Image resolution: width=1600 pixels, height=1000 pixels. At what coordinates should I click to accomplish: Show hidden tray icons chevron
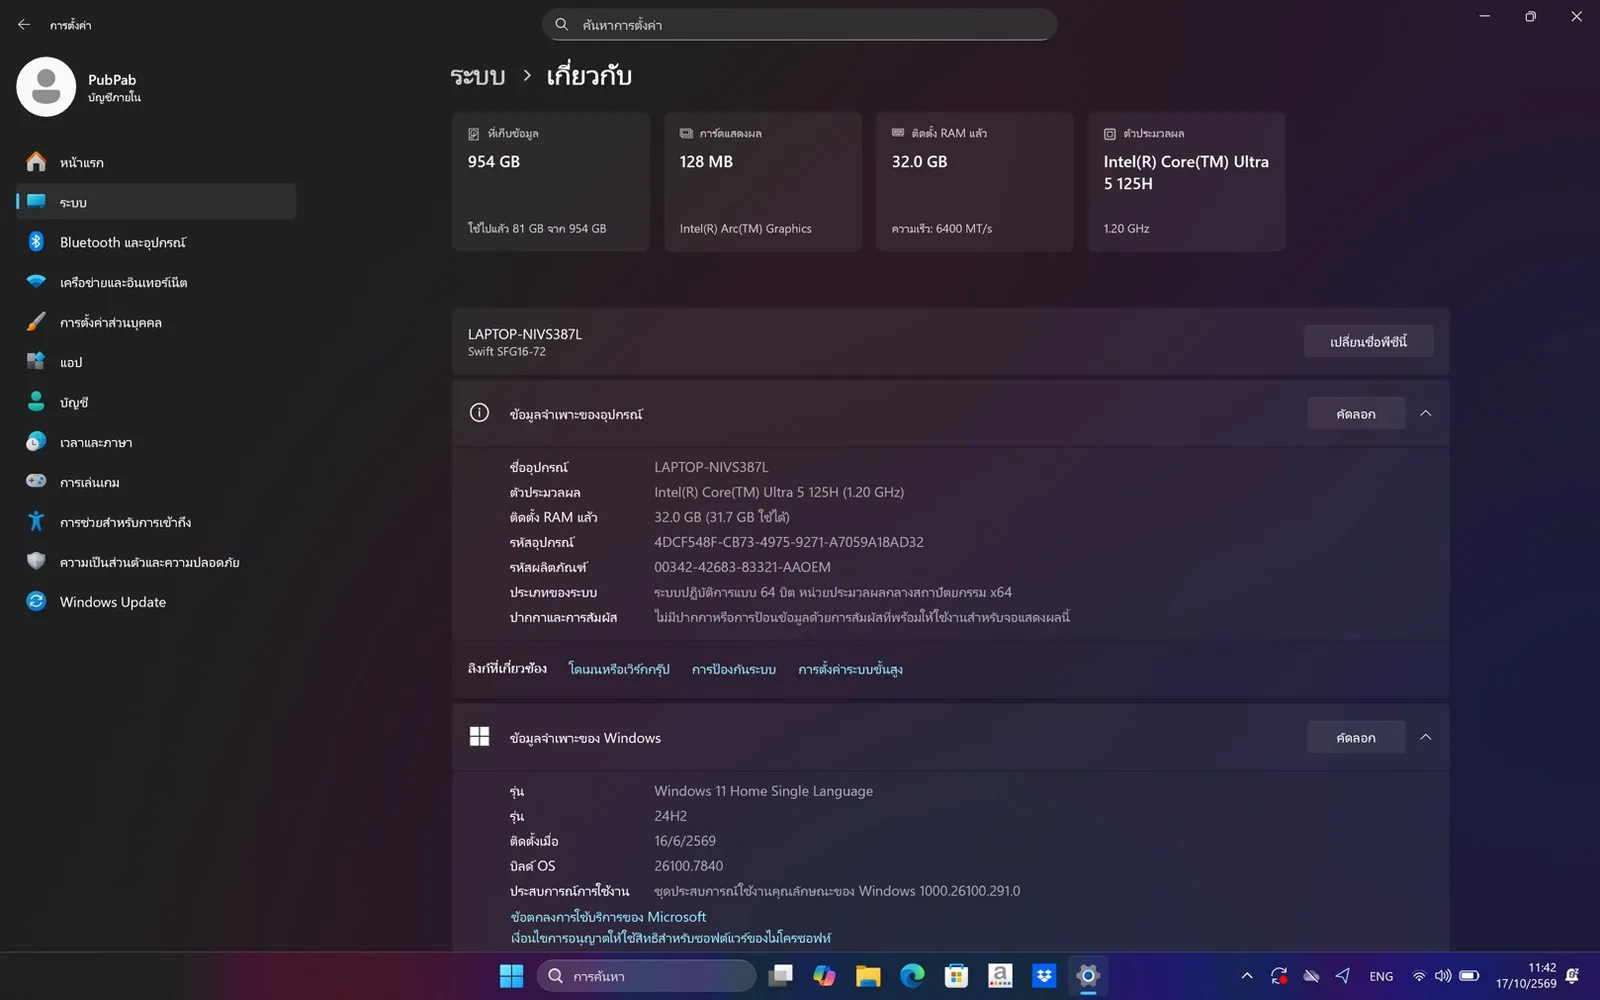pos(1247,976)
